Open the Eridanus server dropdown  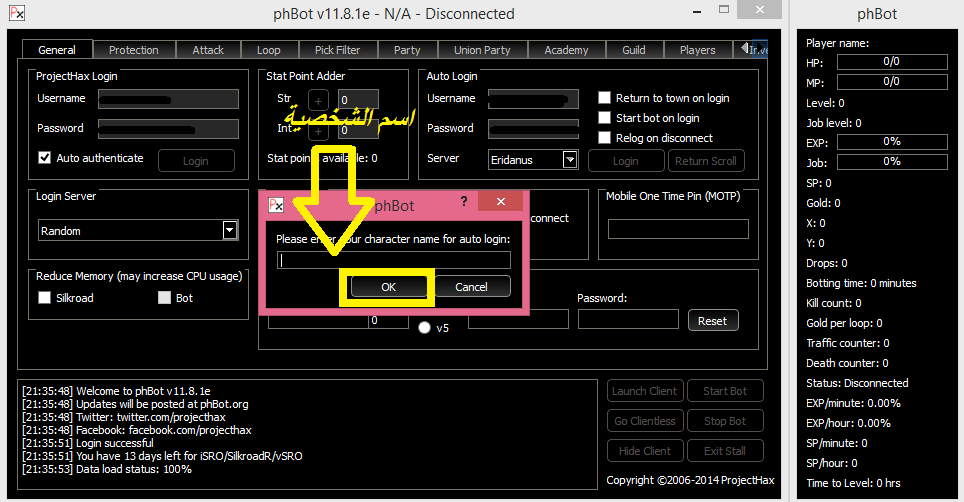[570, 160]
